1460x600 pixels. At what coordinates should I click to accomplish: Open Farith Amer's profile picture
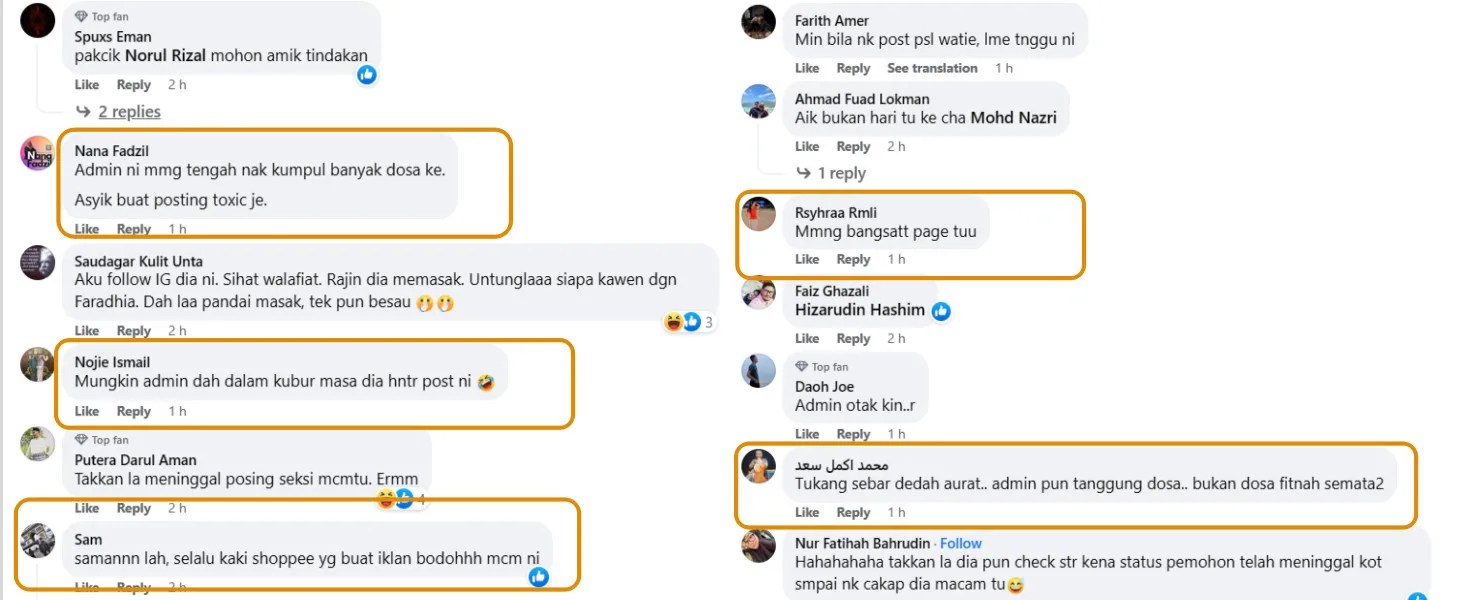click(x=758, y=22)
